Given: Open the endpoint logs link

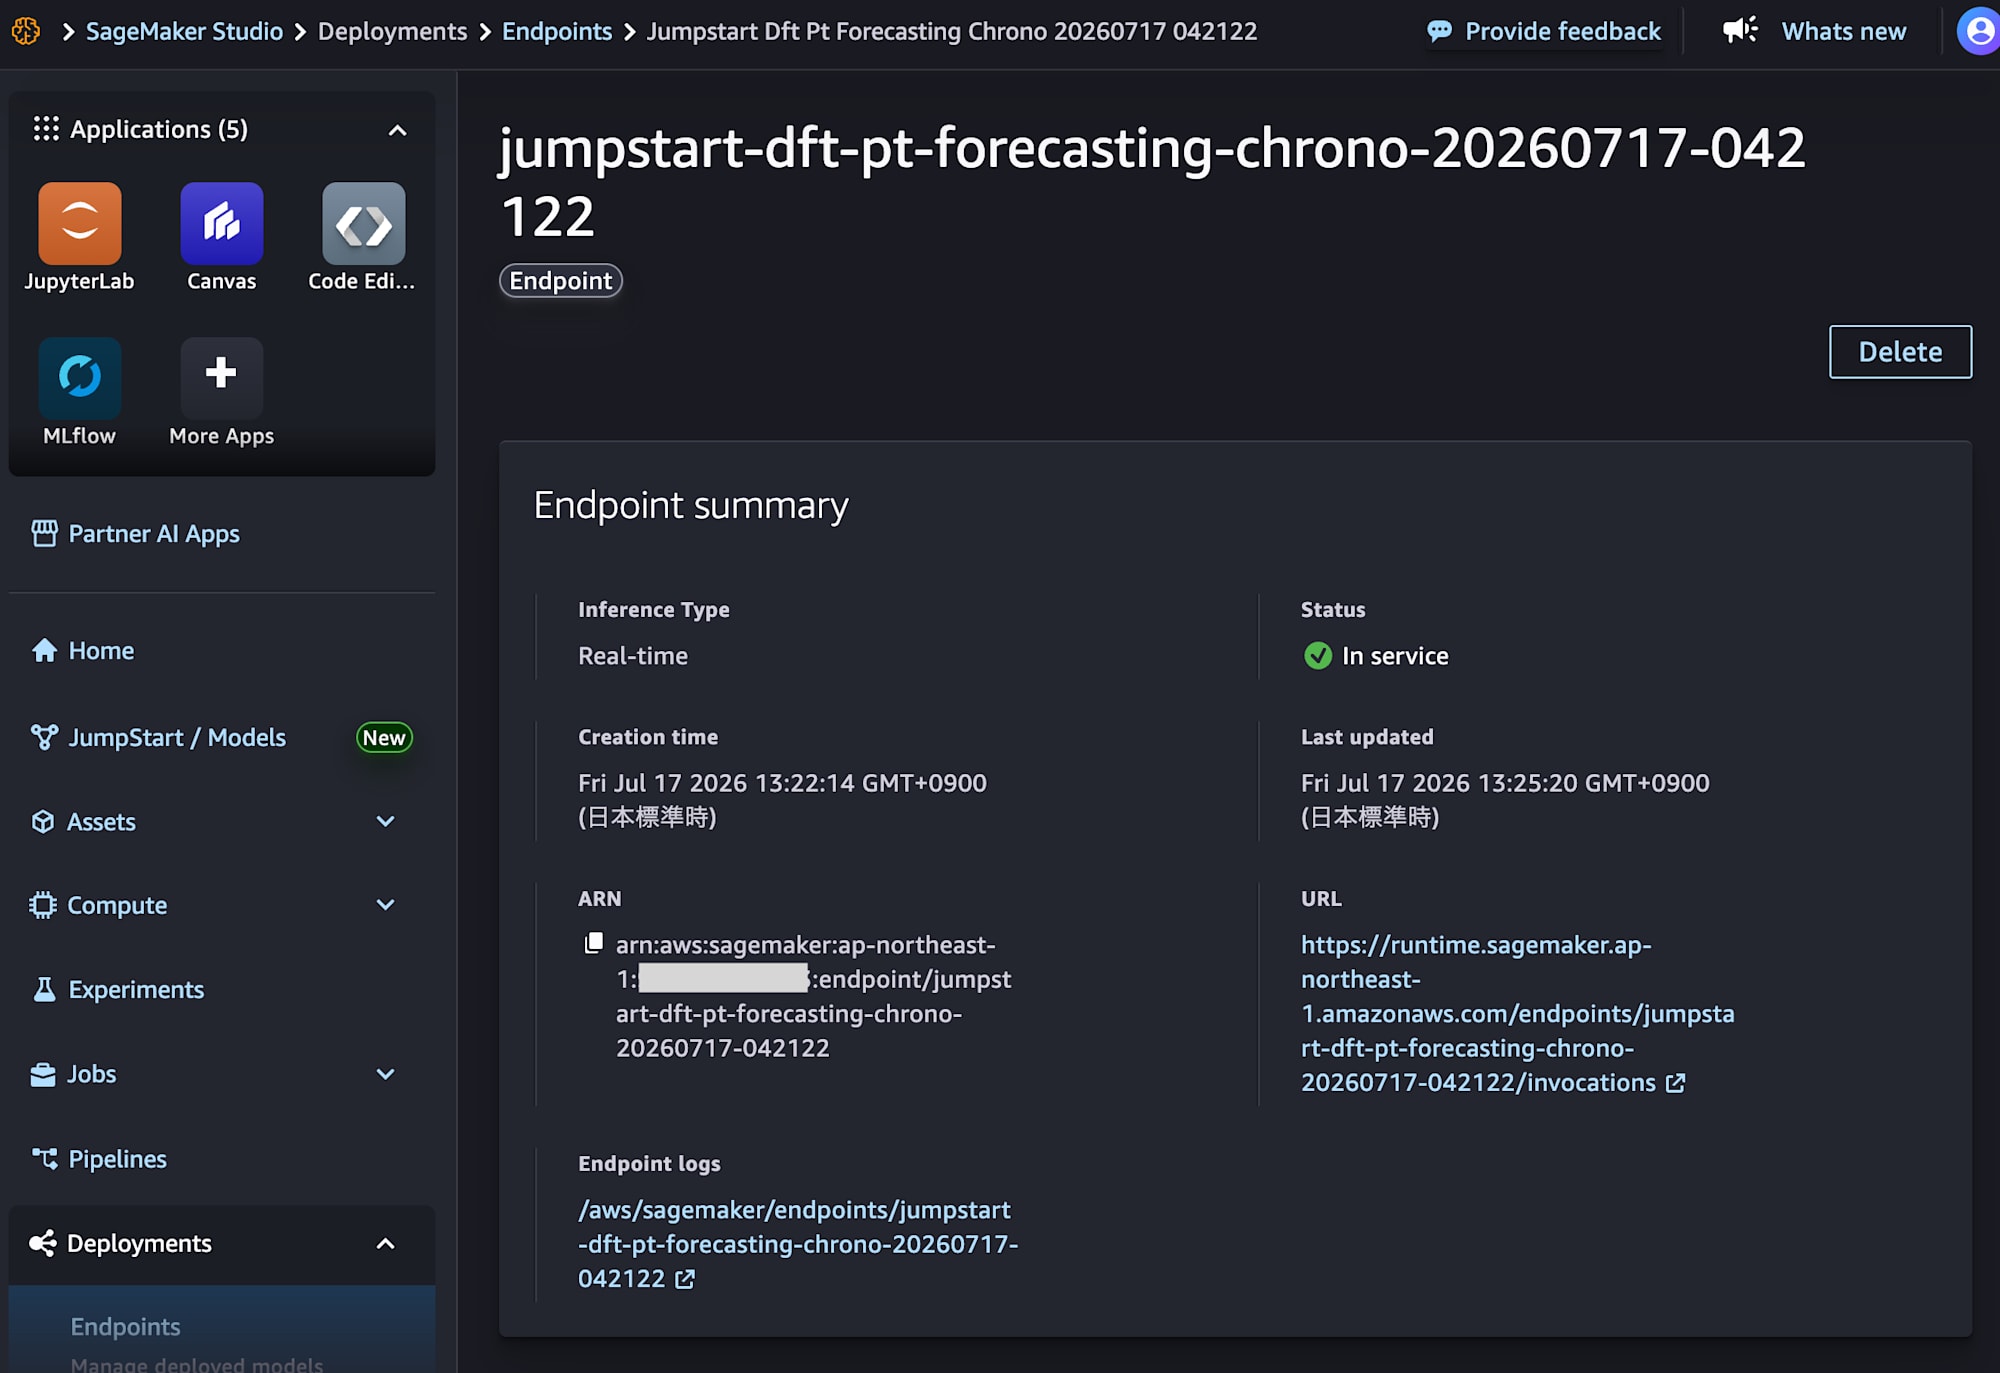Looking at the screenshot, I should pyautogui.click(x=798, y=1244).
